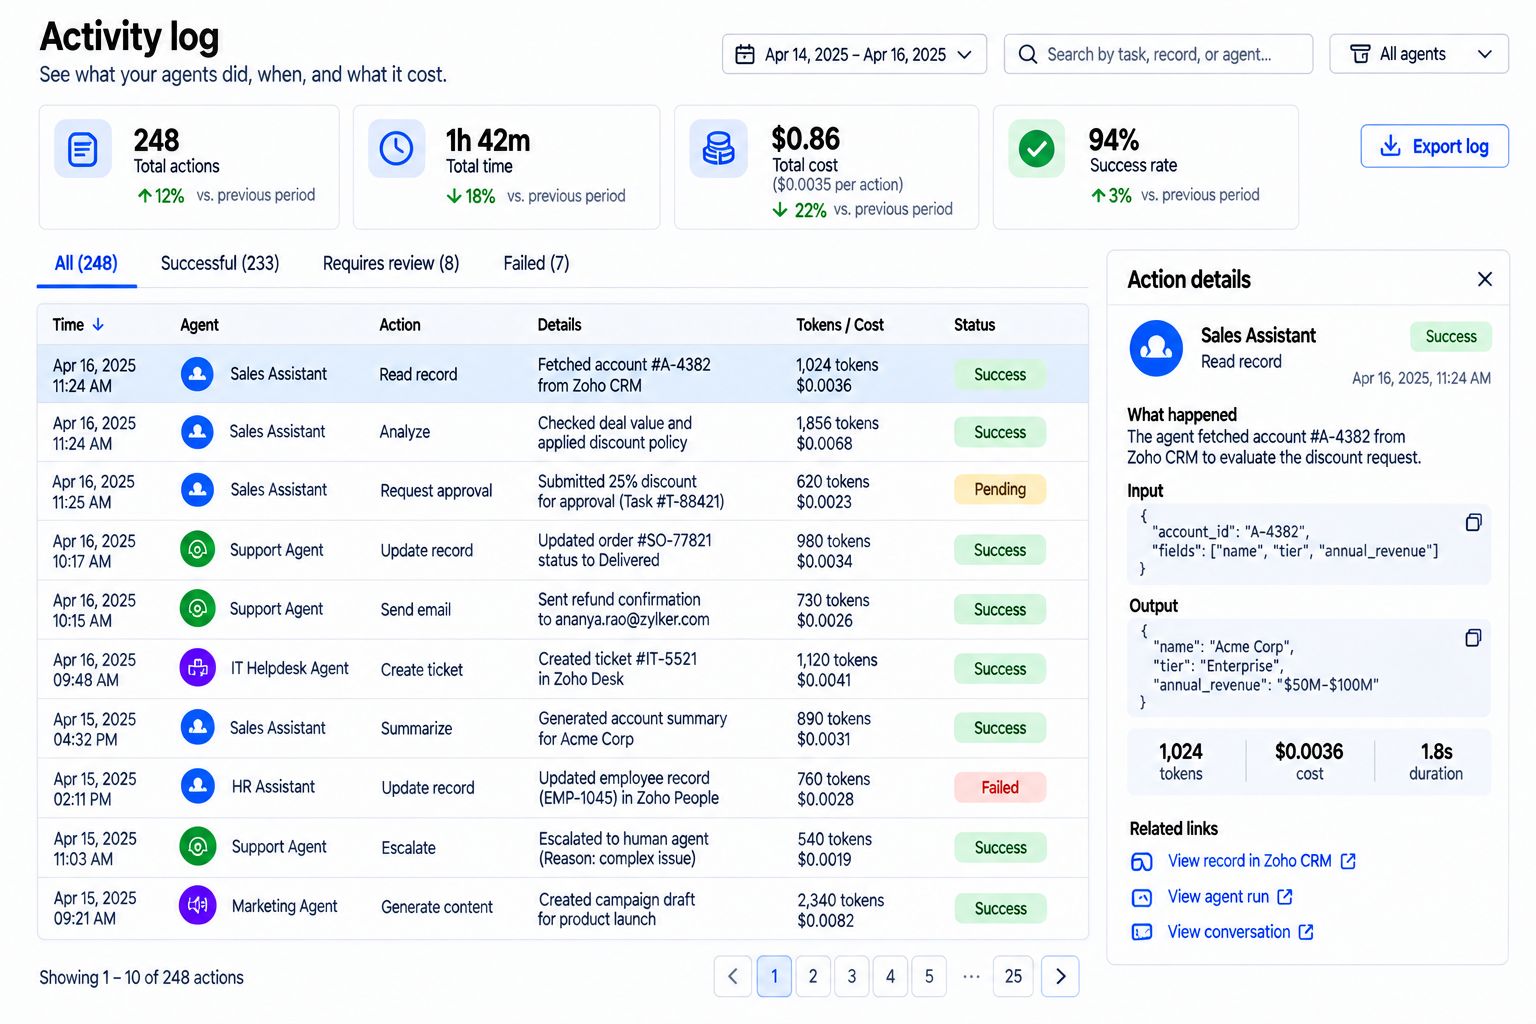The height and width of the screenshot is (1024, 1536).
Task: Copy the Output JSON block
Action: [1473, 638]
